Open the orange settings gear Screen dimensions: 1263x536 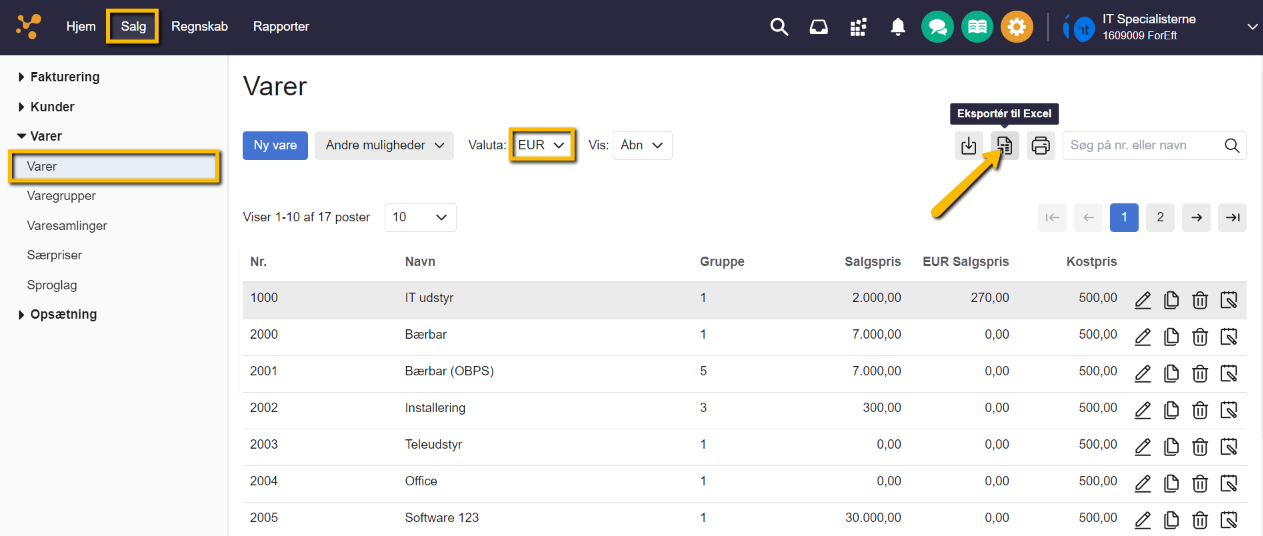pyautogui.click(x=1016, y=27)
